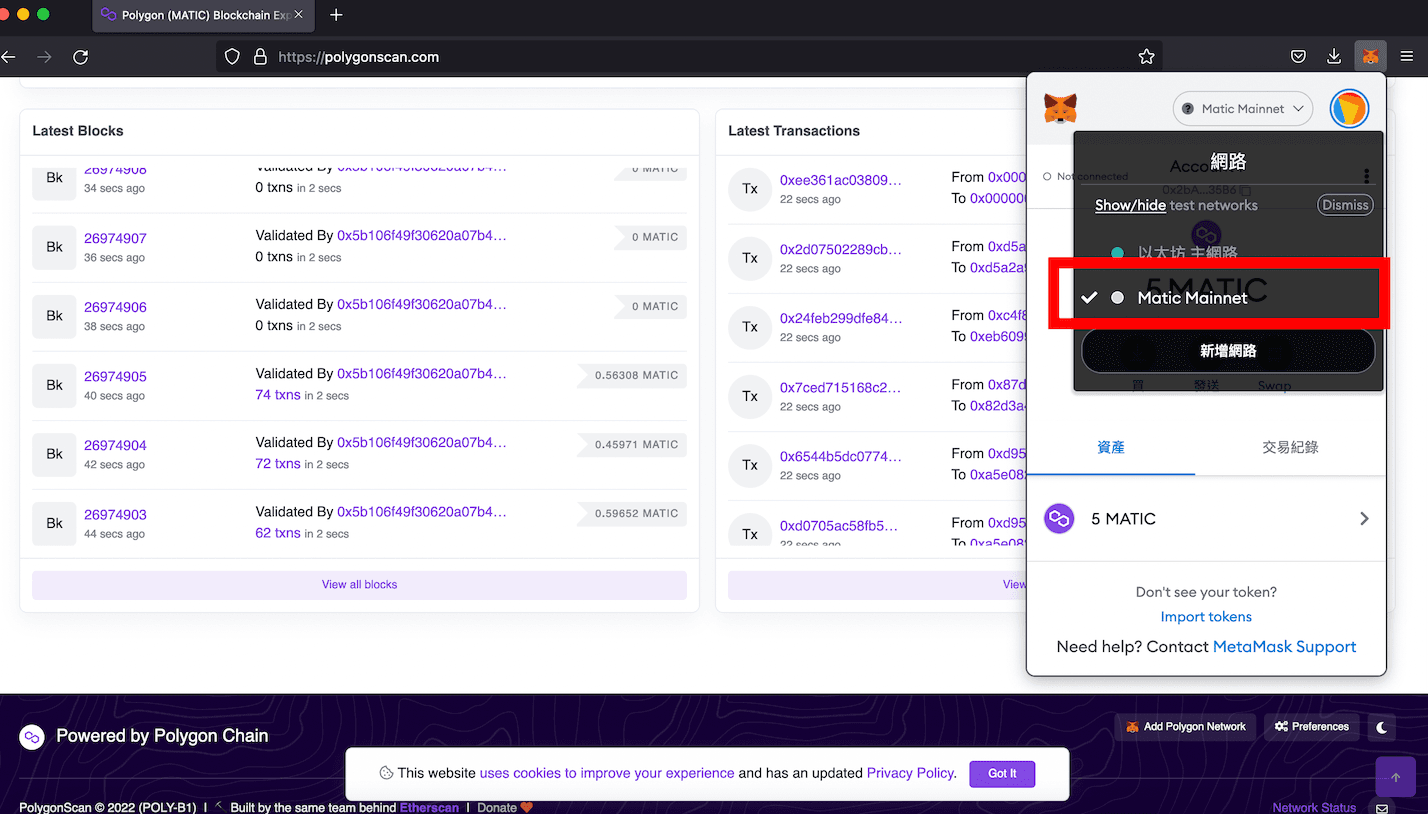The image size is (1428, 814).
Task: Click the Latest Transactions heading
Action: [794, 131]
